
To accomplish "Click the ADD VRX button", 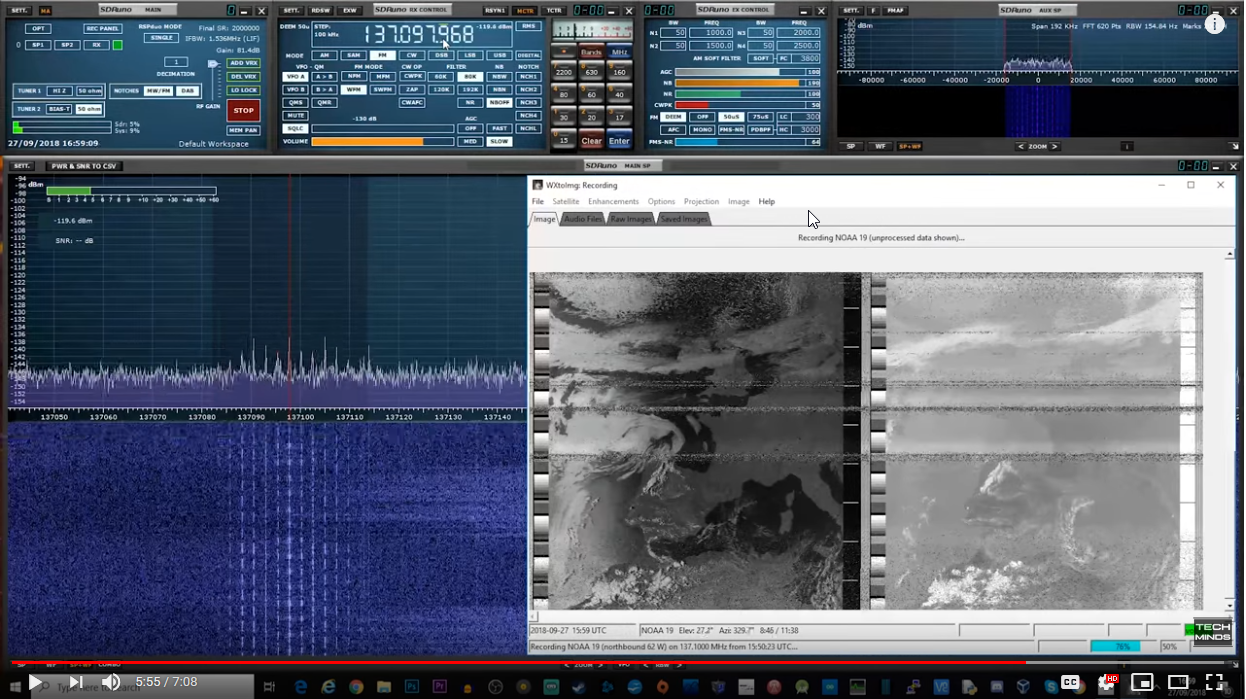I will (x=243, y=63).
